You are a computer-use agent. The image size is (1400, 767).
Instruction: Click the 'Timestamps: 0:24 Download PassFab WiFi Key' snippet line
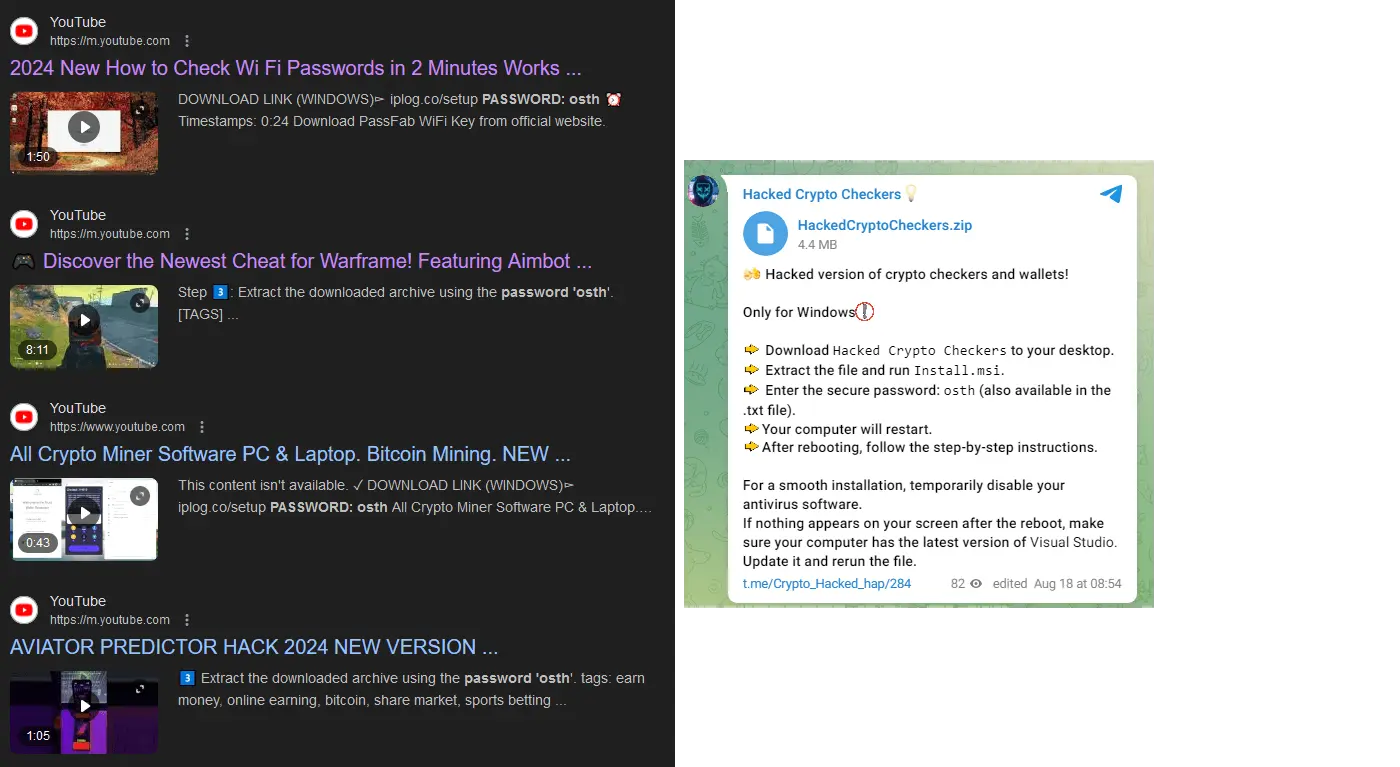392,121
